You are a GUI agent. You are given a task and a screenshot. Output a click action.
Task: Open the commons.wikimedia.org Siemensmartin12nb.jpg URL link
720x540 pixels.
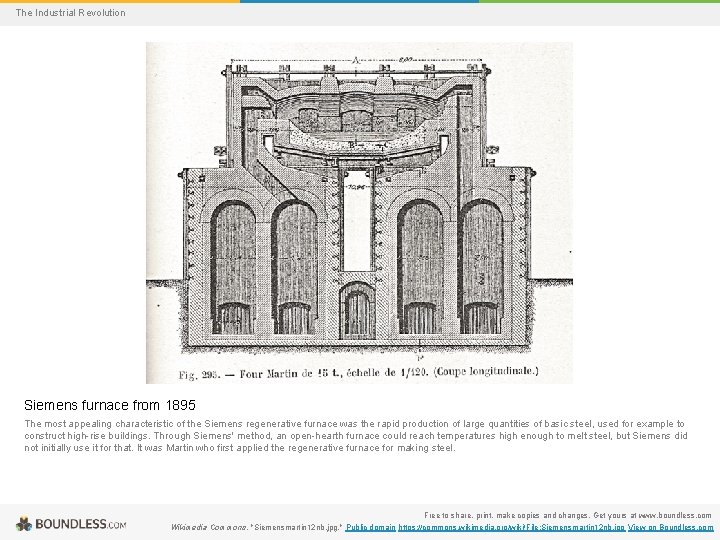point(512,528)
